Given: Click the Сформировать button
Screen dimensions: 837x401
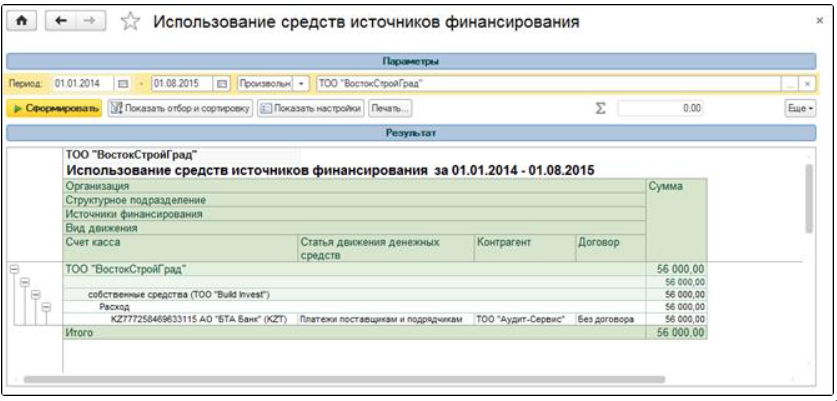Looking at the screenshot, I should (x=55, y=108).
